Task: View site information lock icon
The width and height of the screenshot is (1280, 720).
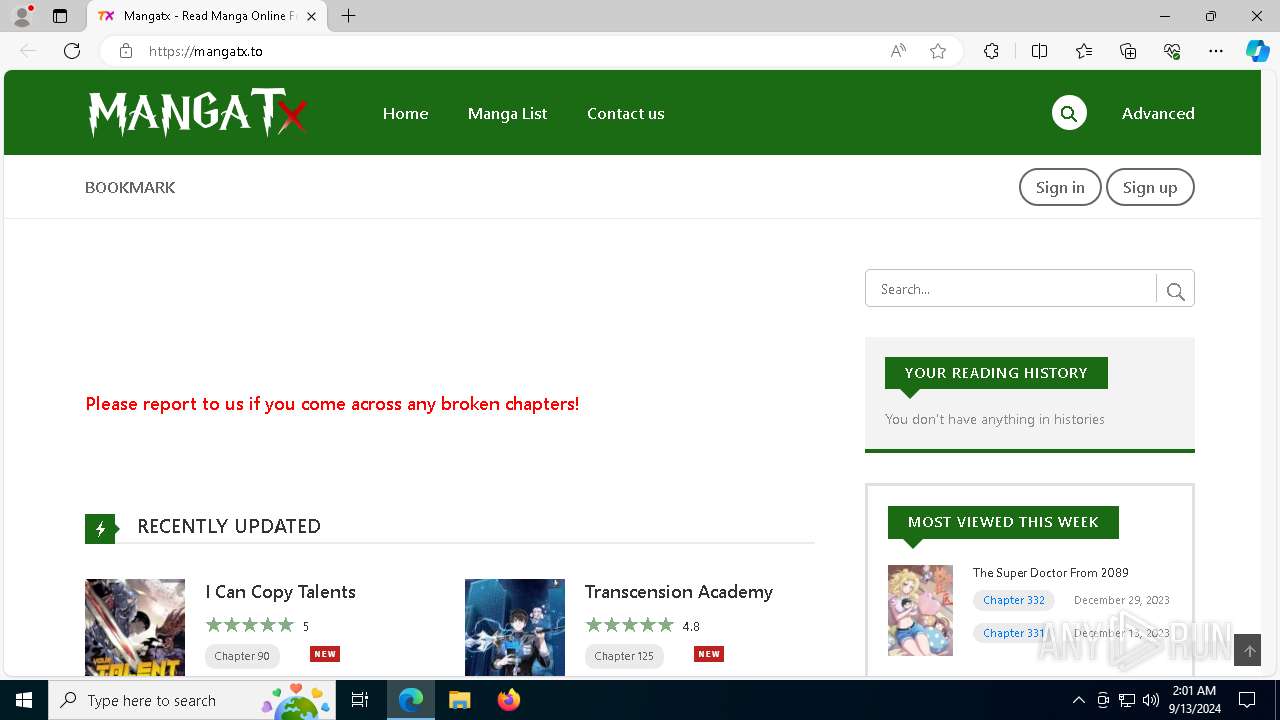Action: (126, 51)
